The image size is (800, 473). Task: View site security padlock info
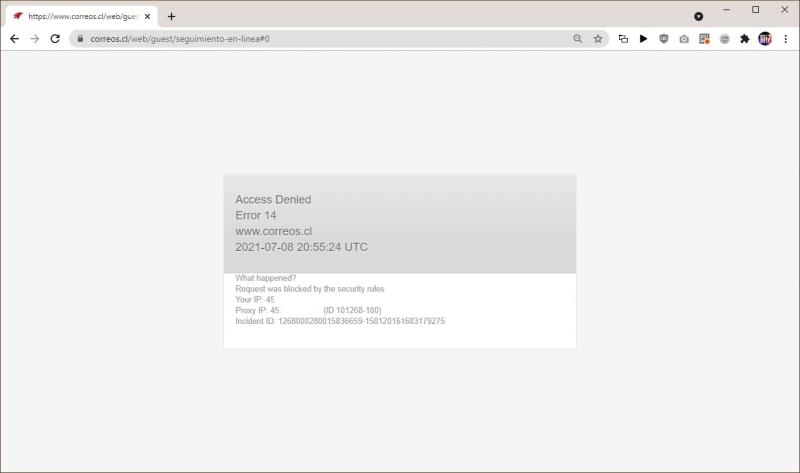pos(80,39)
